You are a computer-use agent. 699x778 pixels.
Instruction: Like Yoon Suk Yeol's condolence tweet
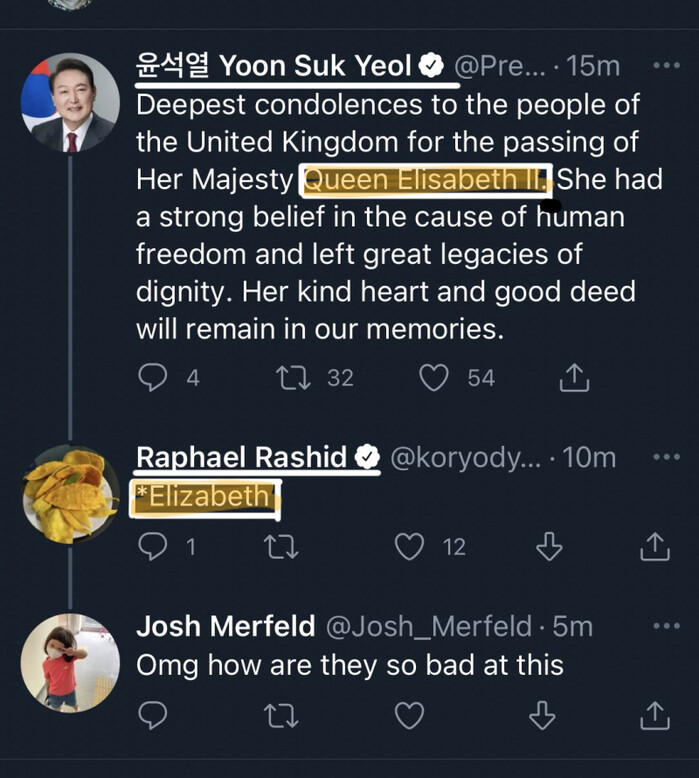click(433, 377)
